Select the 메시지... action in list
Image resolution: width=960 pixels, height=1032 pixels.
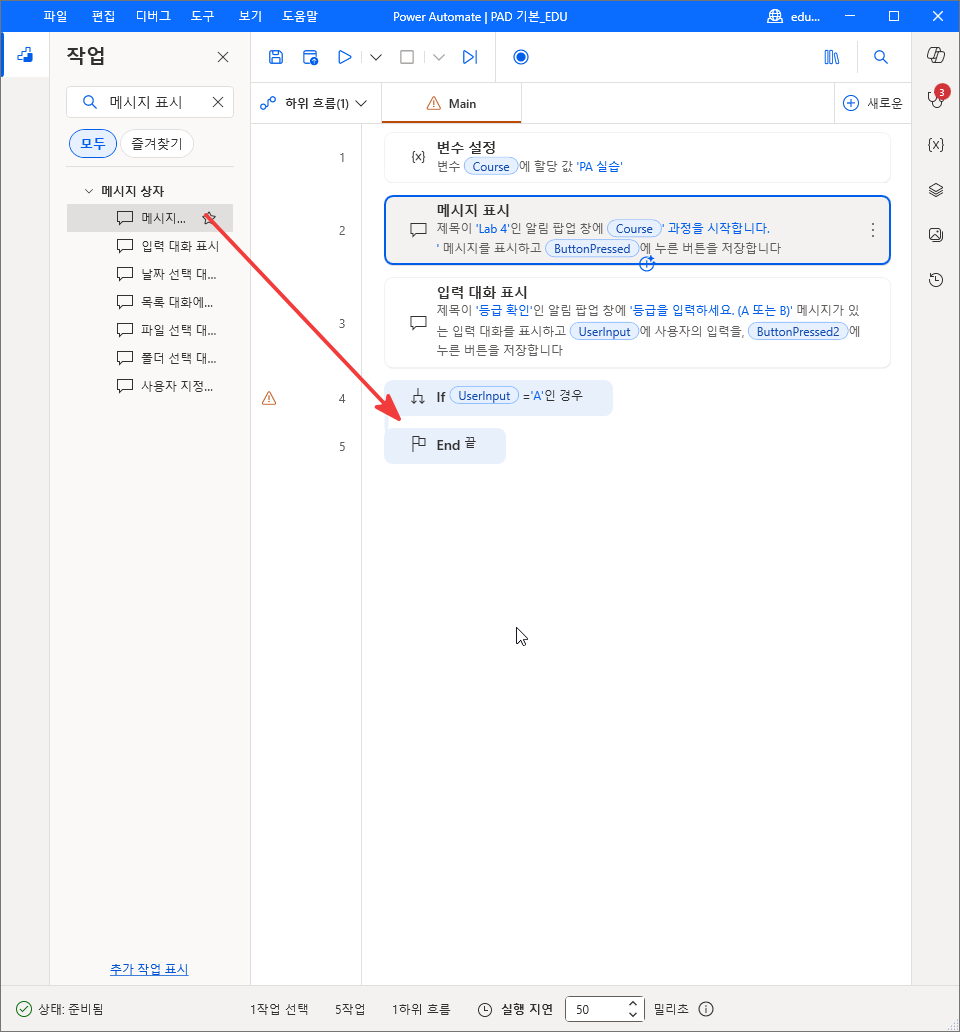(x=150, y=218)
